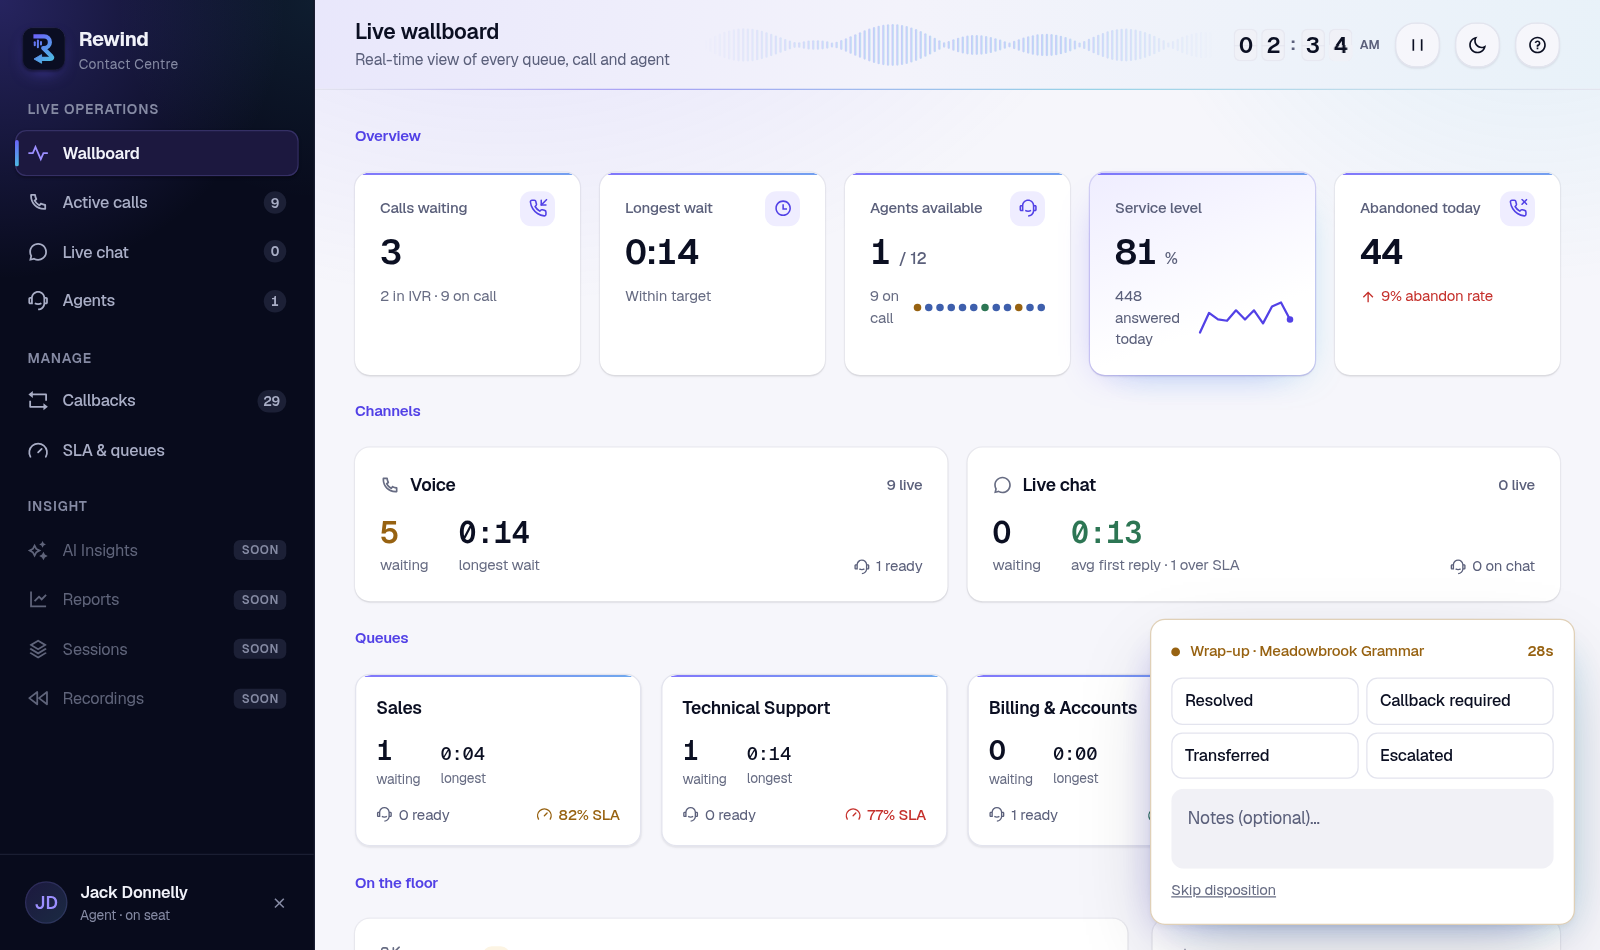Viewport: 1600px width, 950px height.
Task: Open the Wallboard page
Action: click(x=157, y=153)
